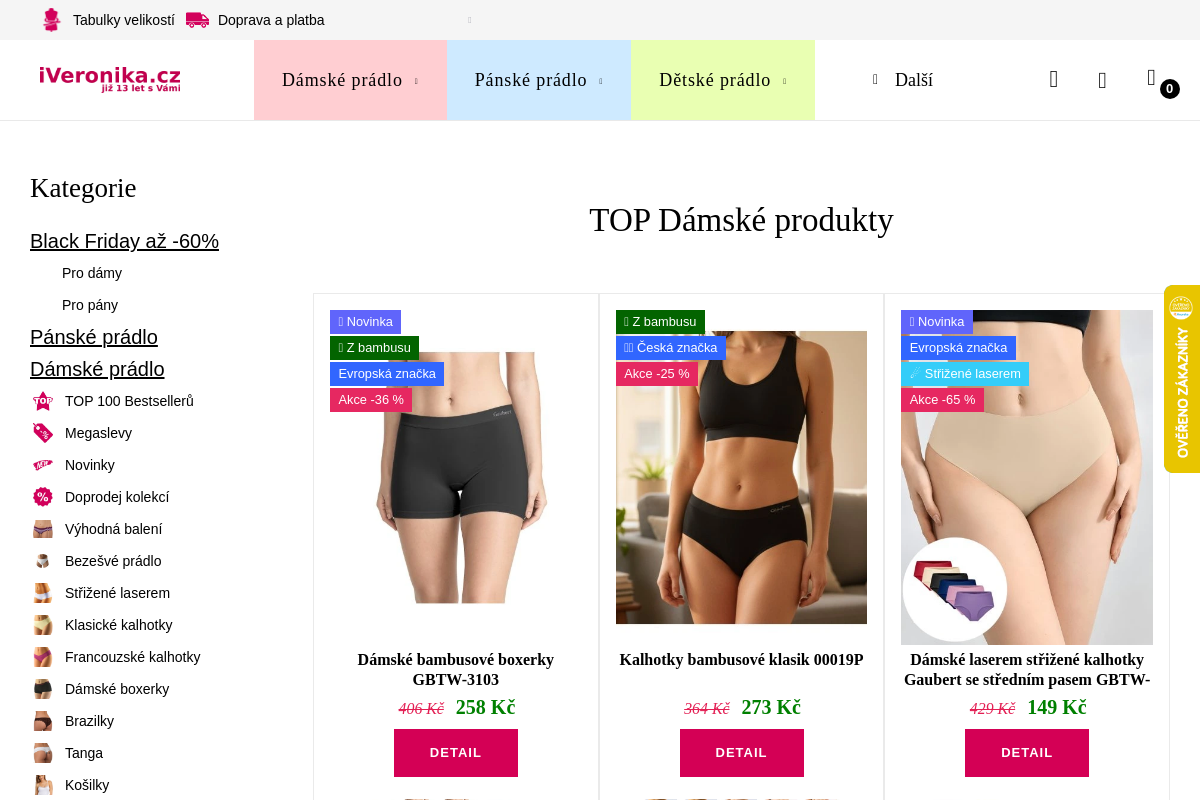The width and height of the screenshot is (1200, 800).
Task: Click the Doprava a platba truck icon
Action: [x=198, y=20]
